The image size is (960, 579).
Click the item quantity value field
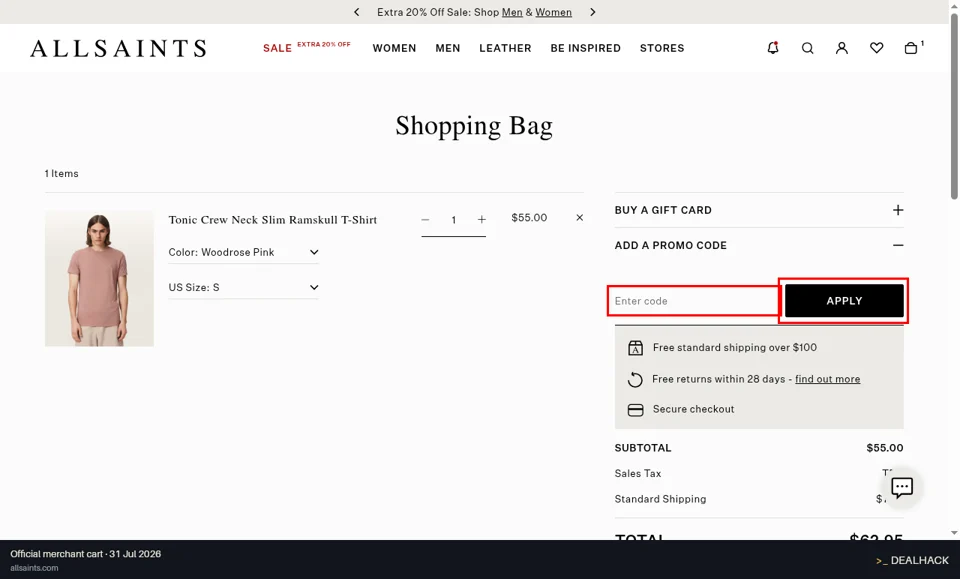454,220
